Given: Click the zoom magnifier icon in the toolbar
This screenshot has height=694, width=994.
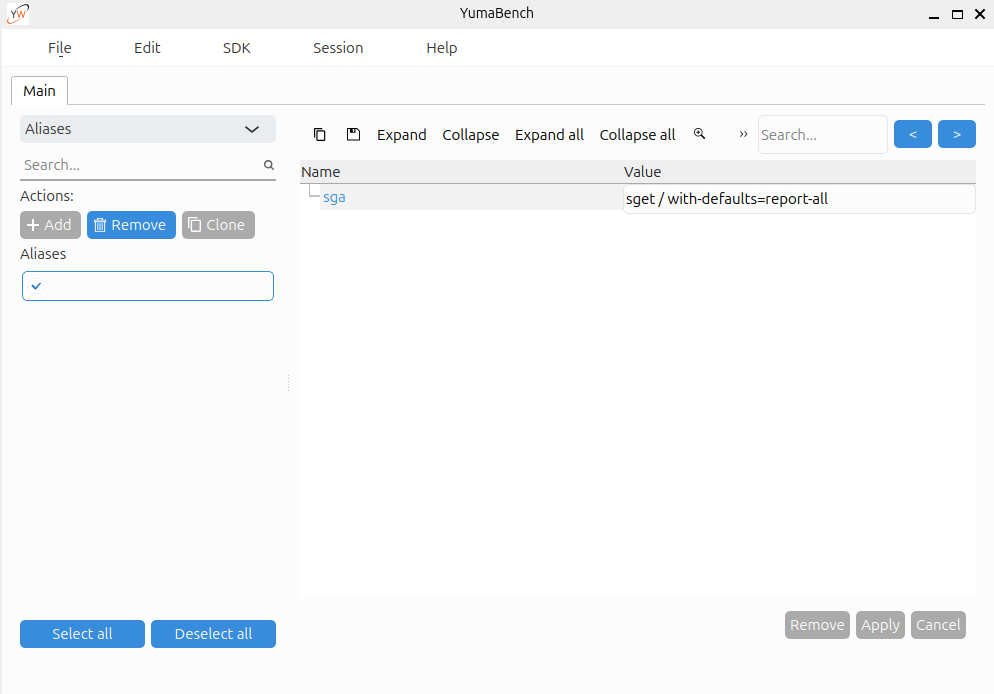Looking at the screenshot, I should coord(699,134).
